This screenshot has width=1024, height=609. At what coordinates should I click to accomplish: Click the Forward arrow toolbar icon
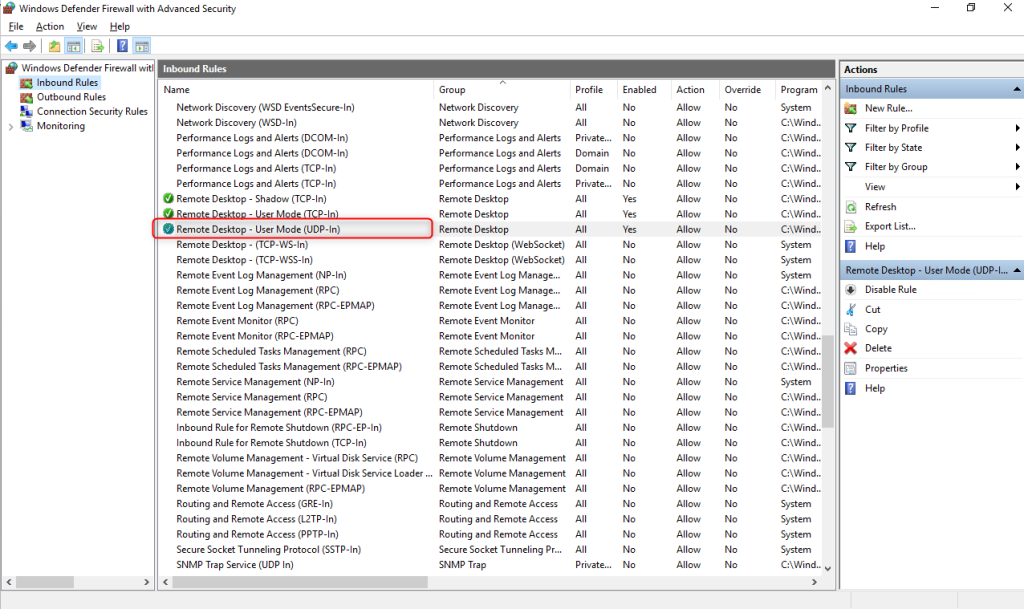pos(29,46)
